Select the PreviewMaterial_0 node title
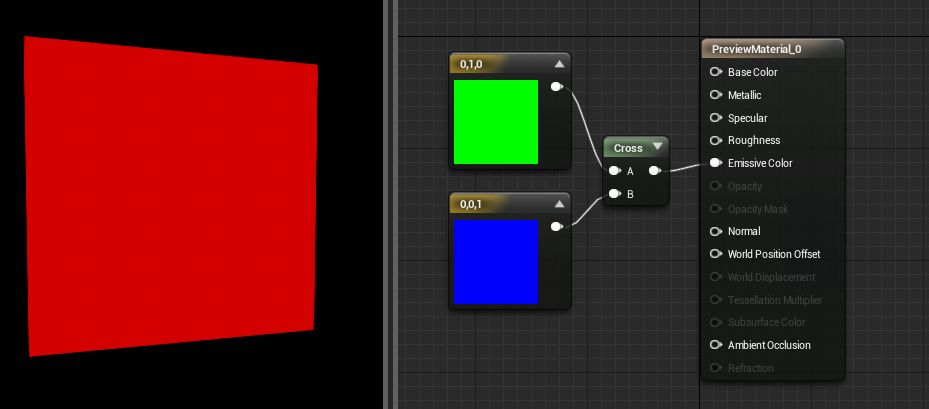929x409 pixels. coord(757,49)
